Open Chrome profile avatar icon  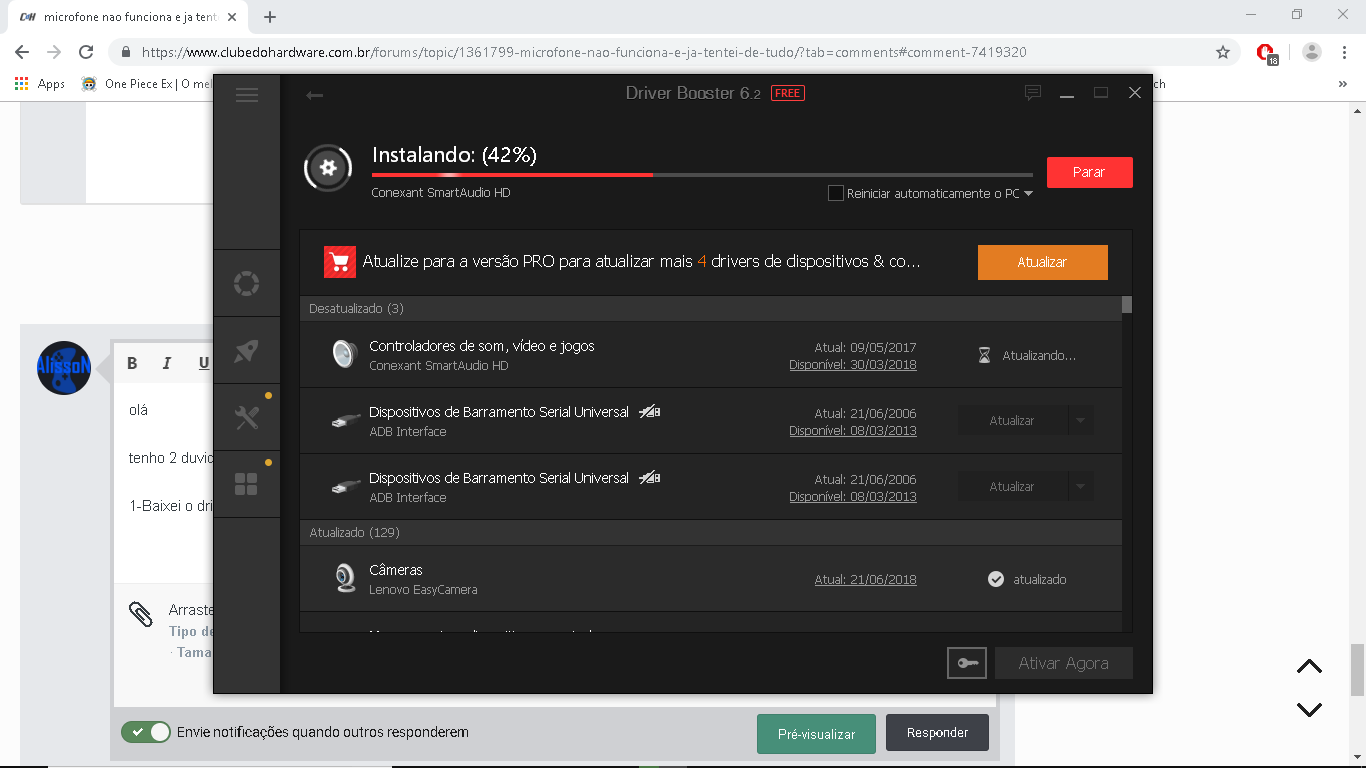1312,52
